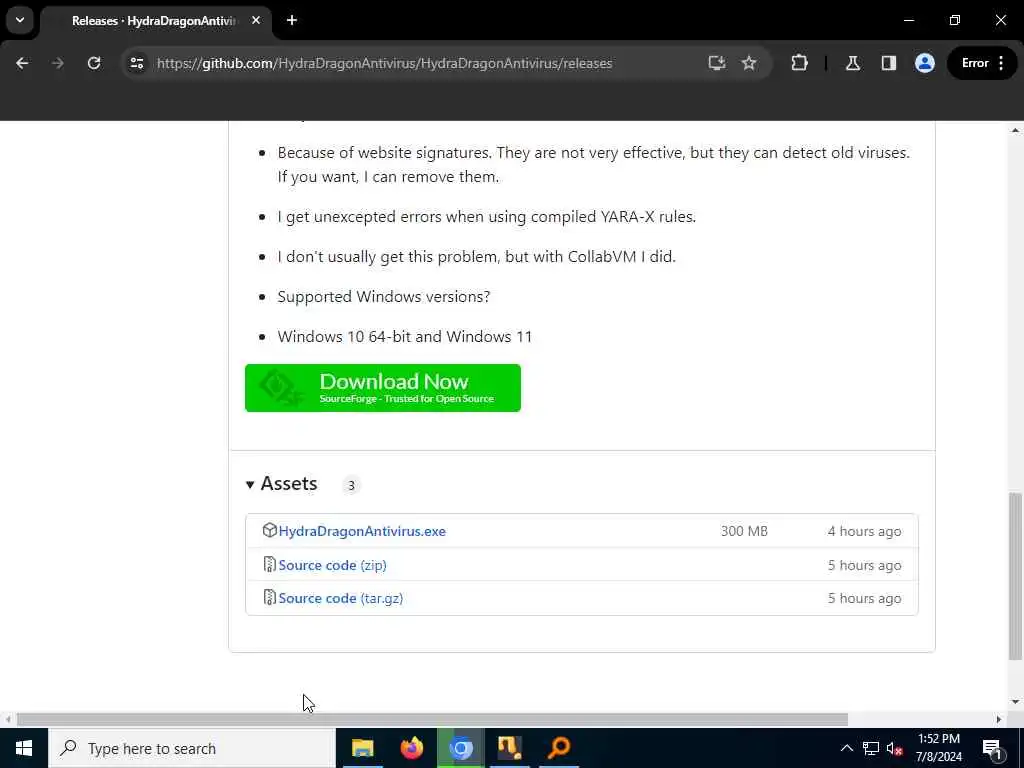
Task: Open the Error menu button
Action: tap(982, 63)
